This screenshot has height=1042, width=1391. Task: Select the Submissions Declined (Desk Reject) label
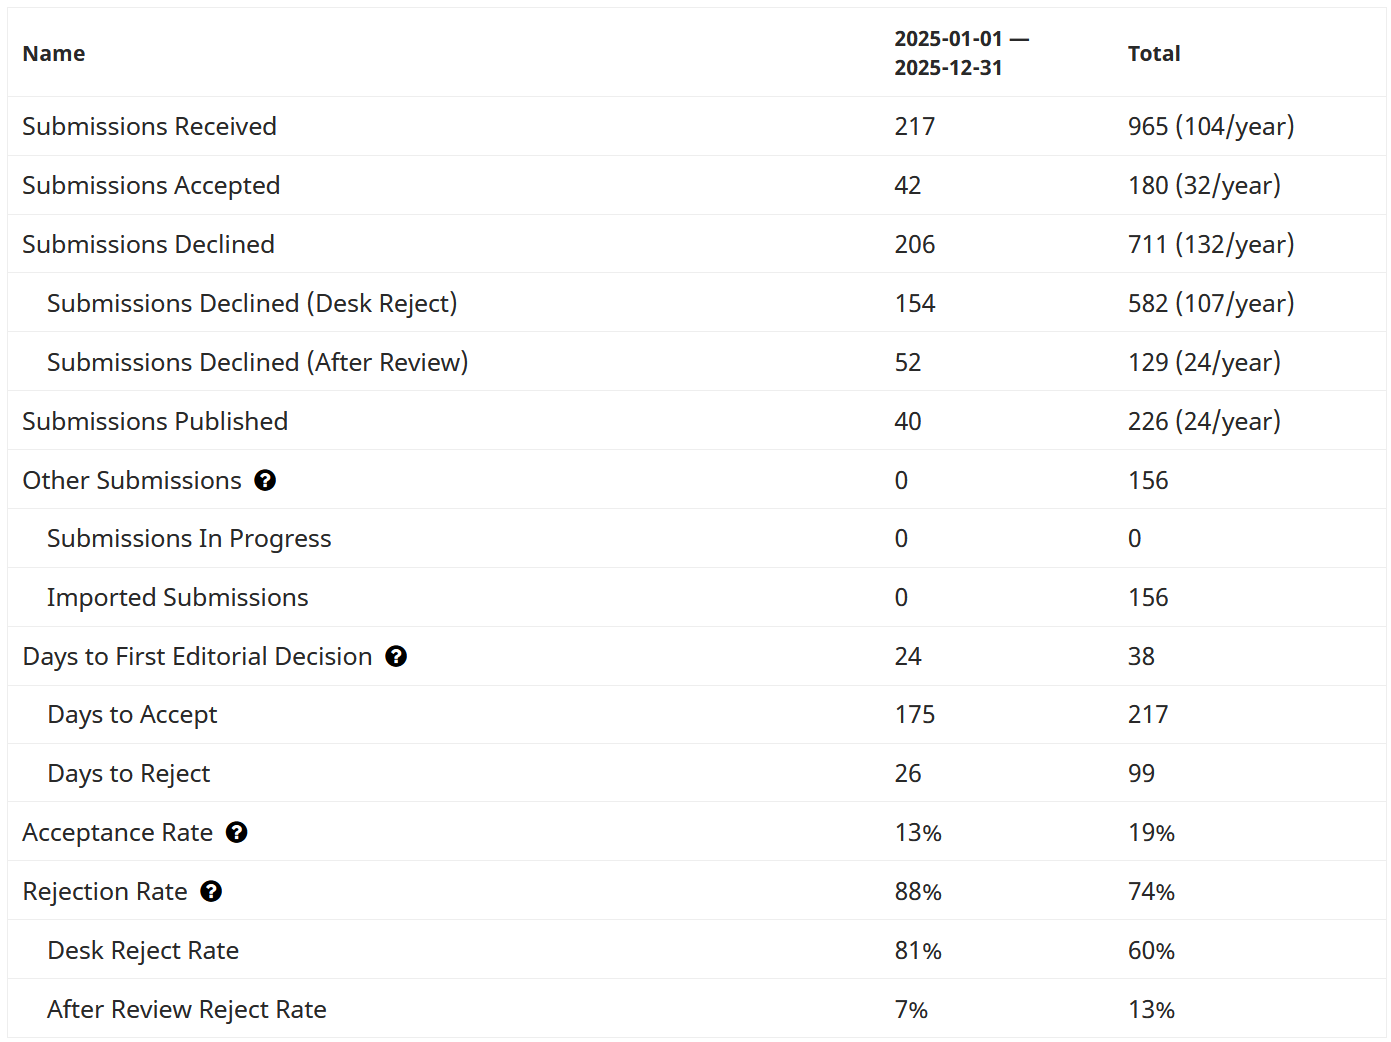252,304
